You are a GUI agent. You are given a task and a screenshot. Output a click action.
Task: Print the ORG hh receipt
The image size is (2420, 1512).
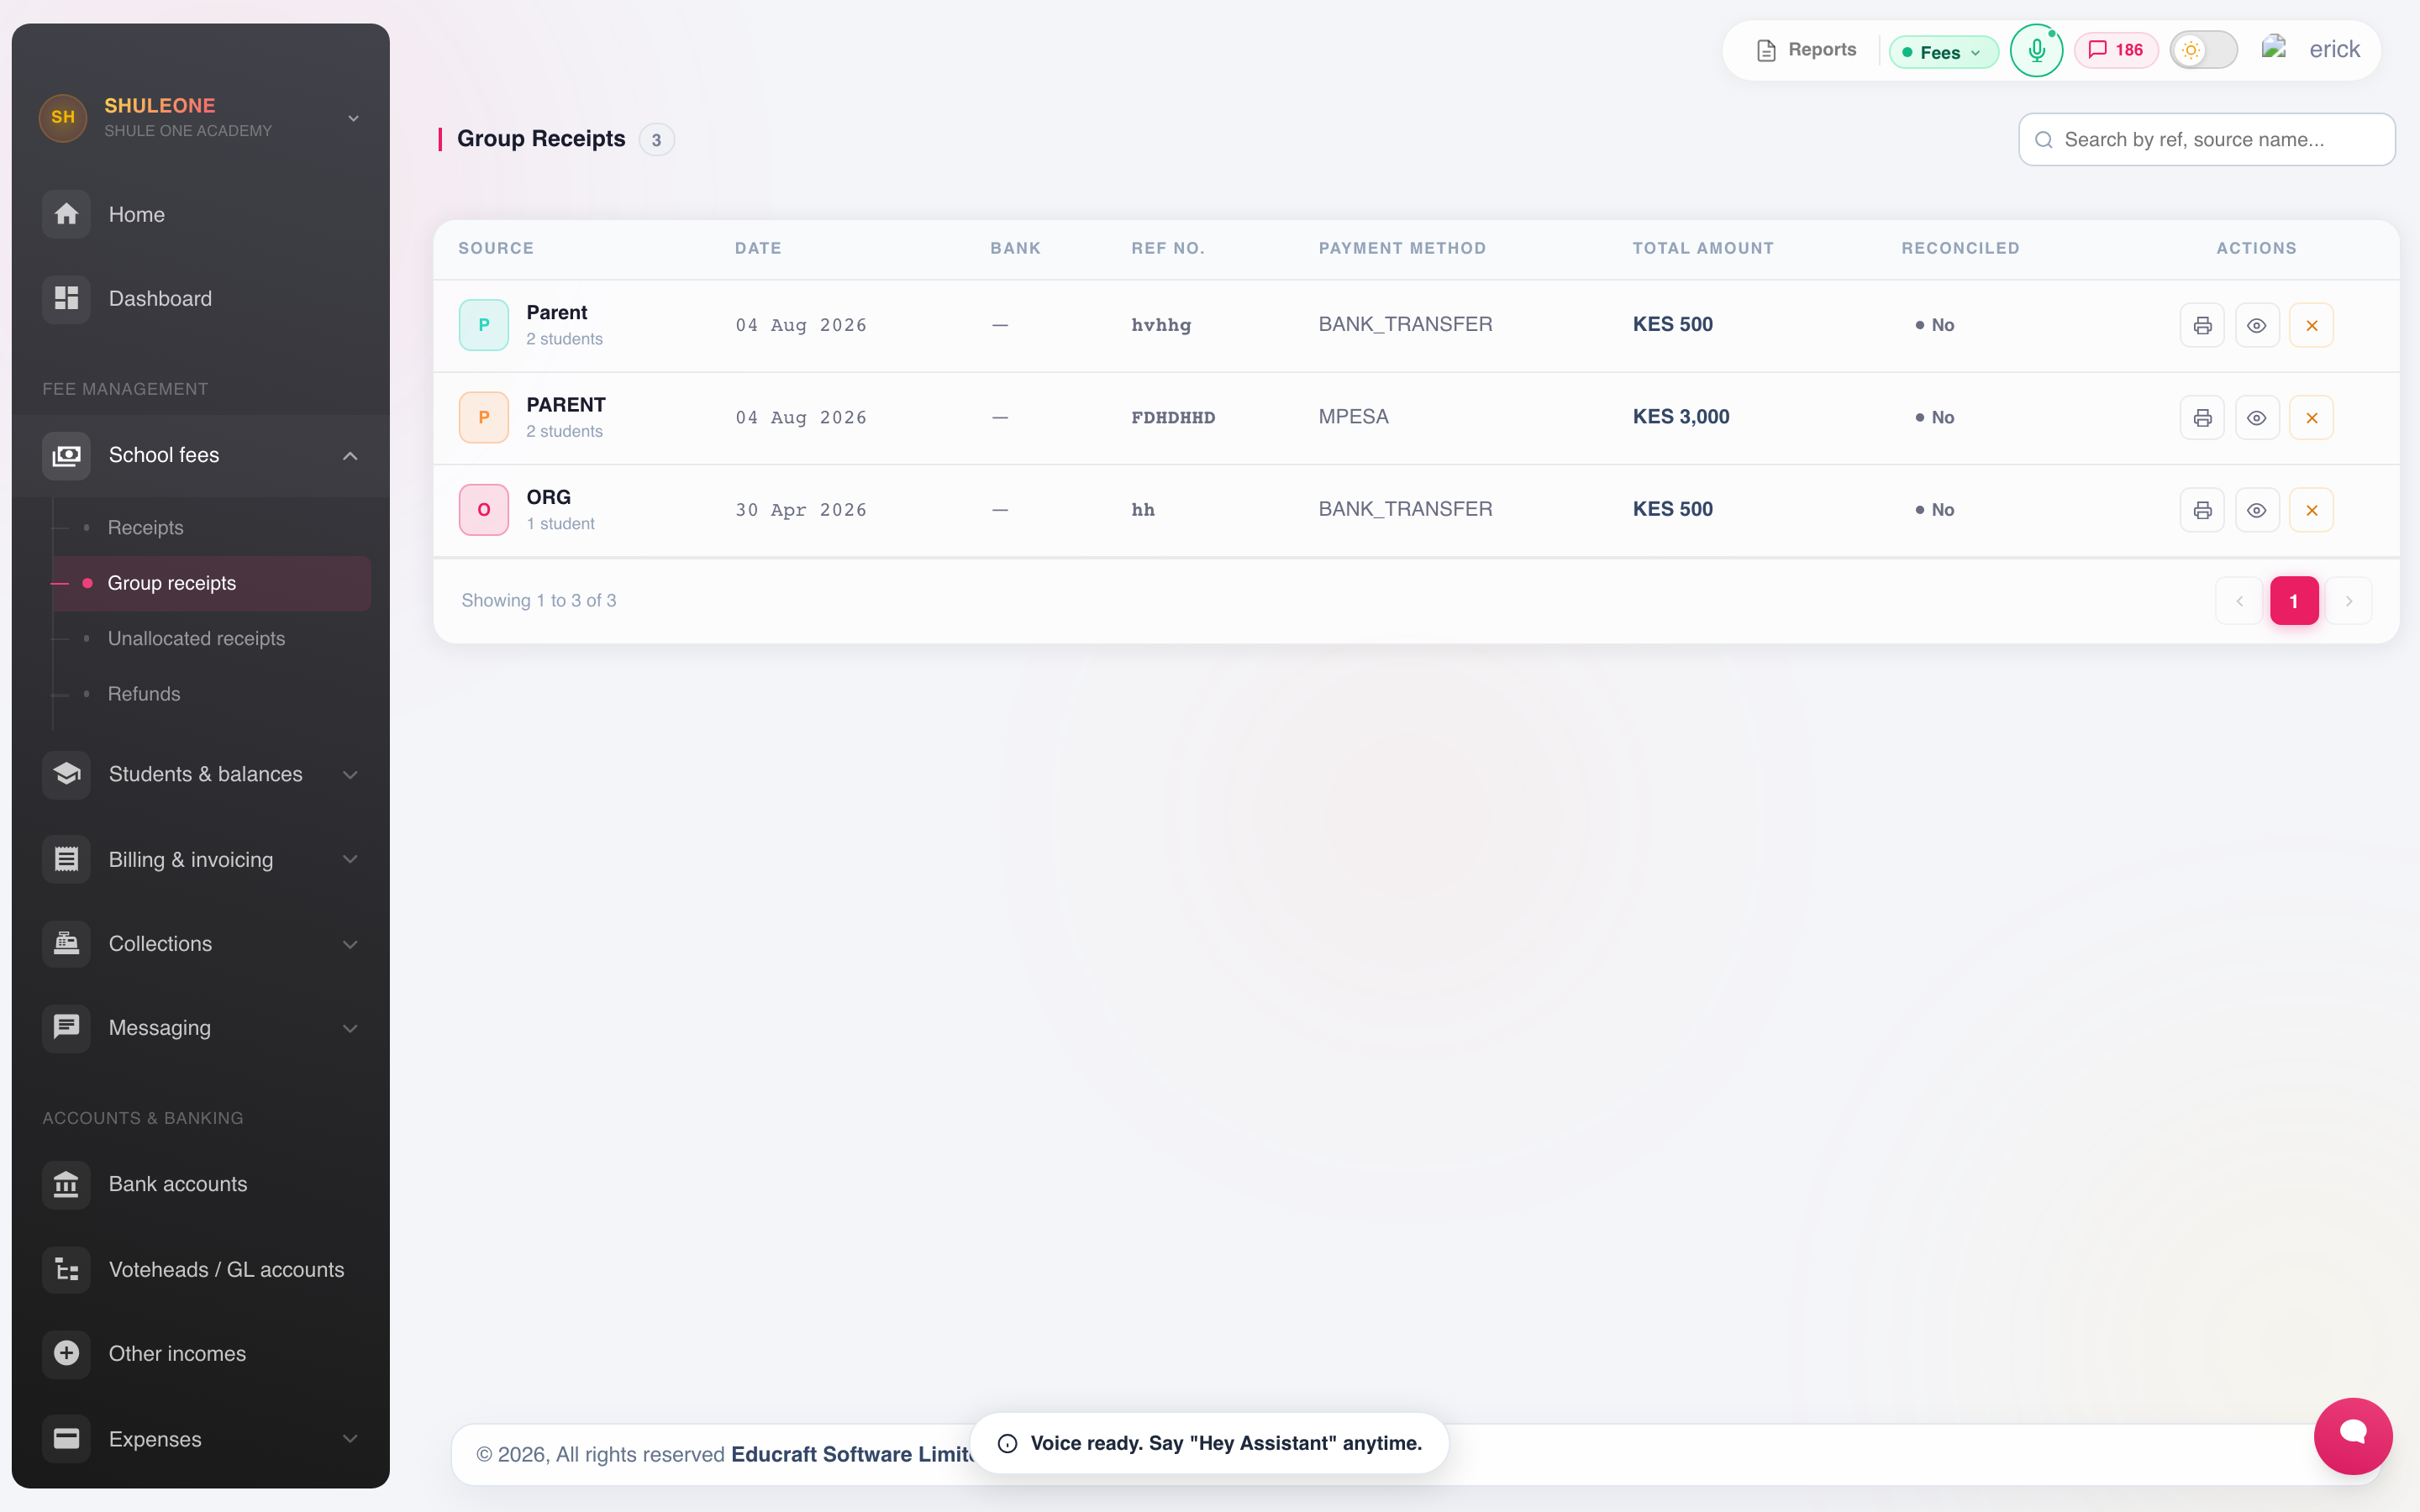pyautogui.click(x=2202, y=510)
